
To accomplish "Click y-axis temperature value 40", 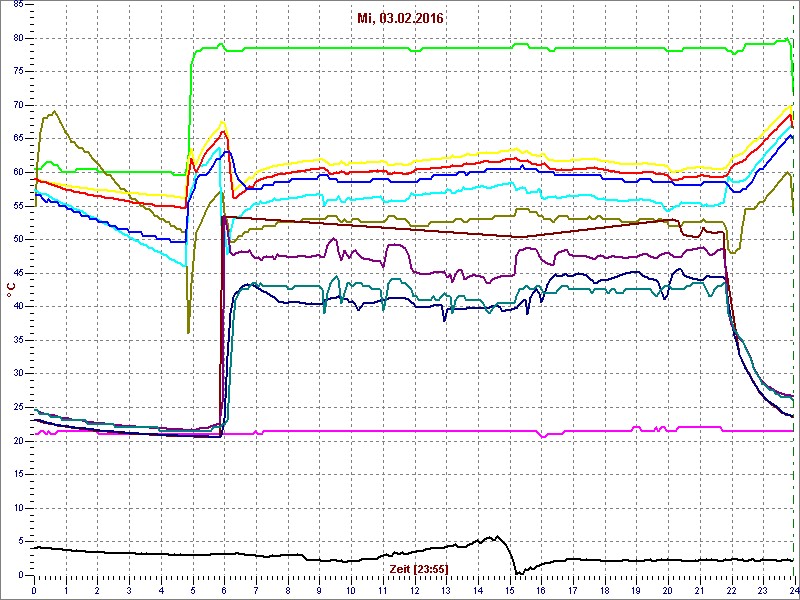I will pos(16,307).
